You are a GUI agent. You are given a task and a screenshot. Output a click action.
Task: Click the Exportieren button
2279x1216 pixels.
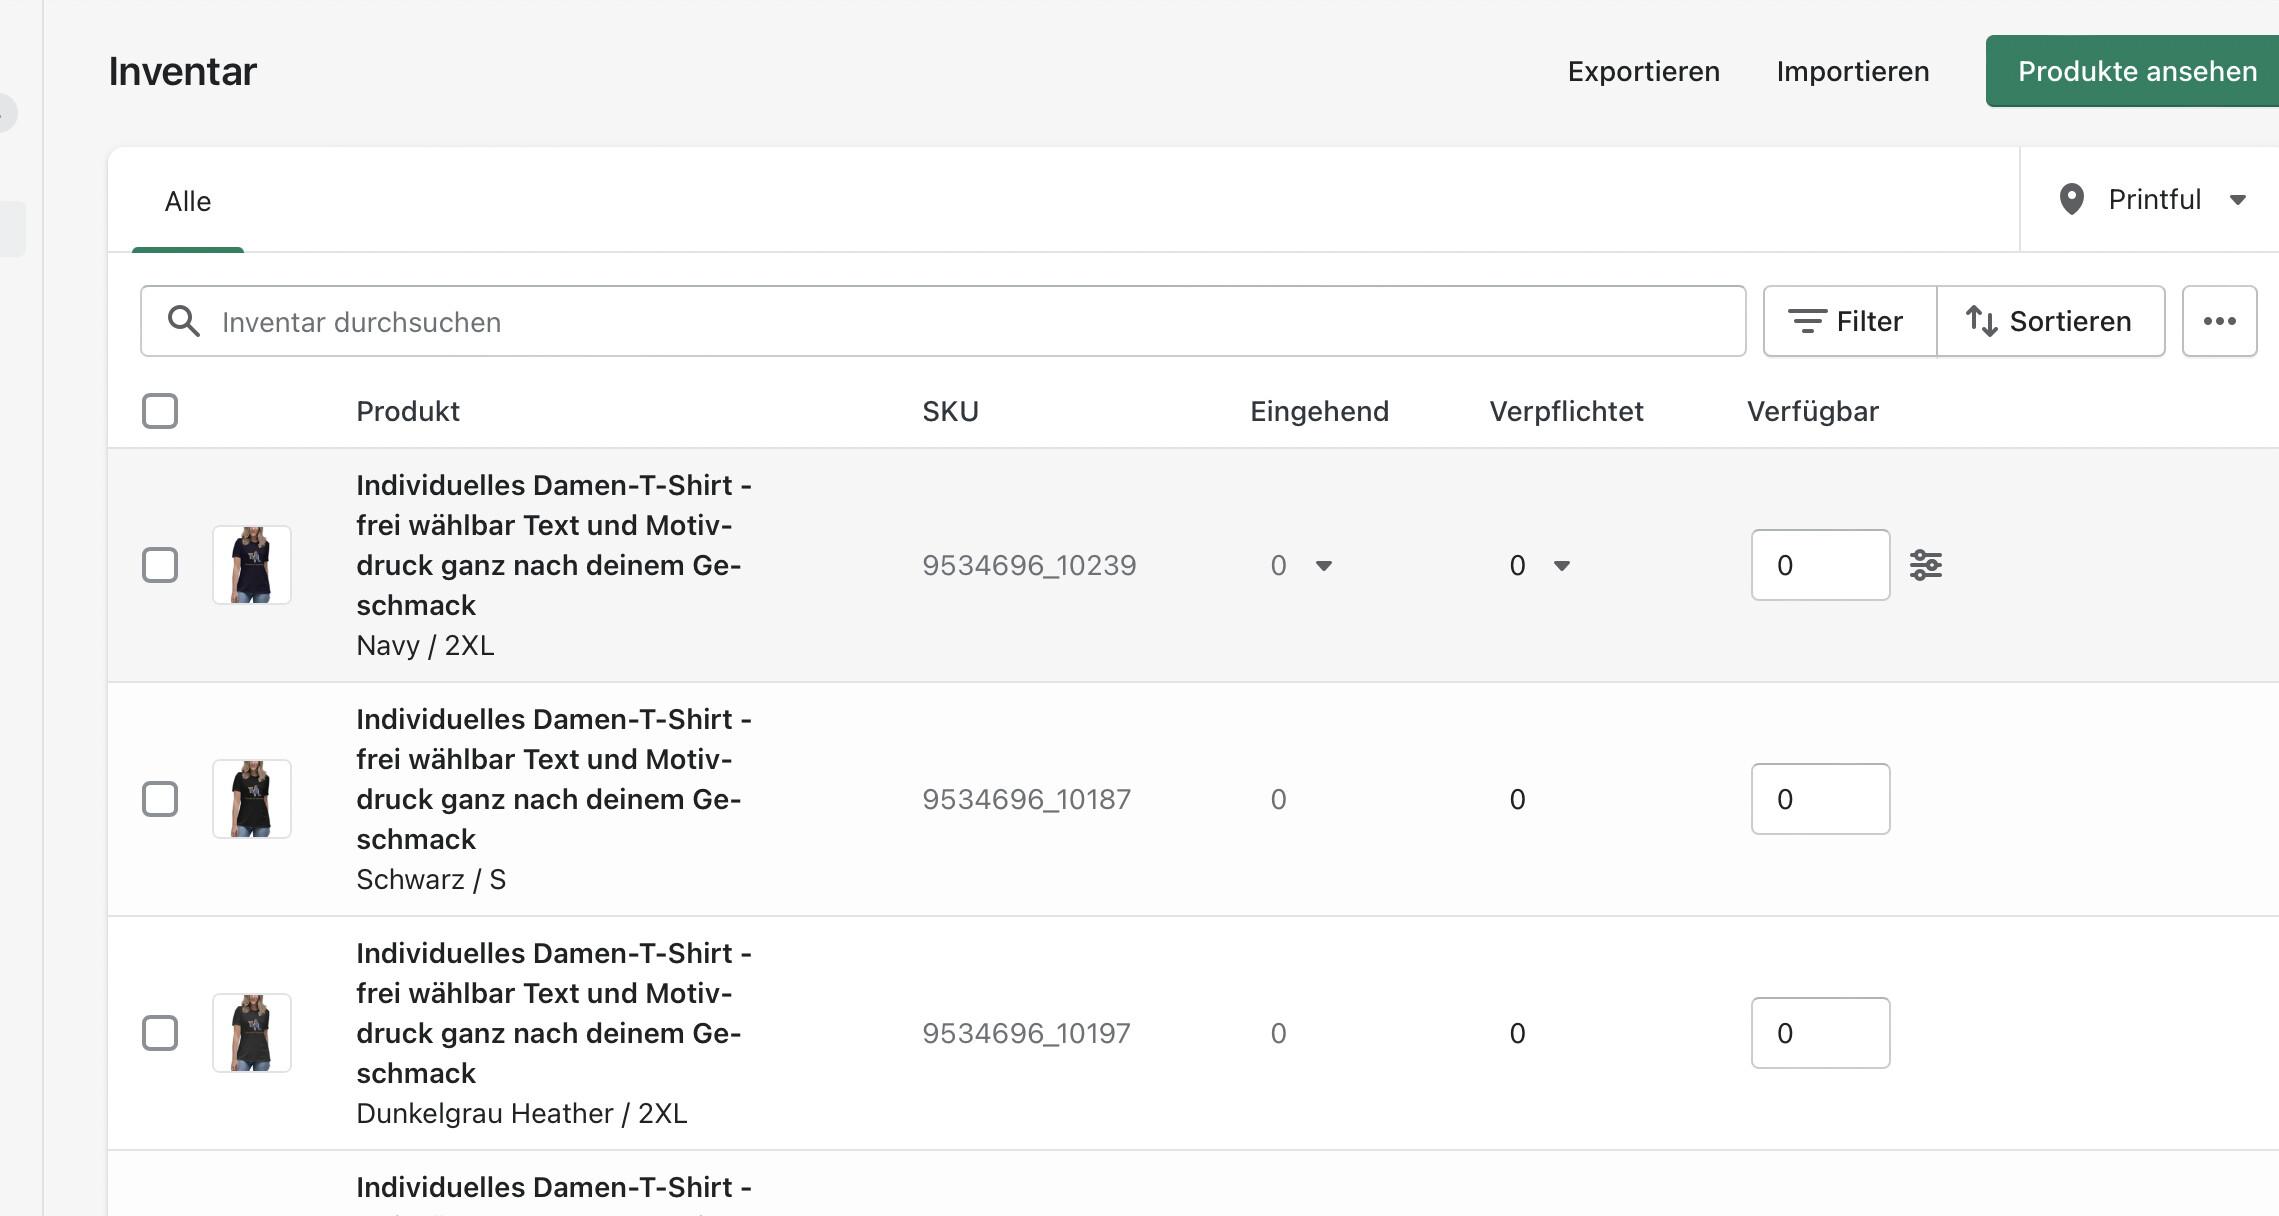[x=1643, y=71]
